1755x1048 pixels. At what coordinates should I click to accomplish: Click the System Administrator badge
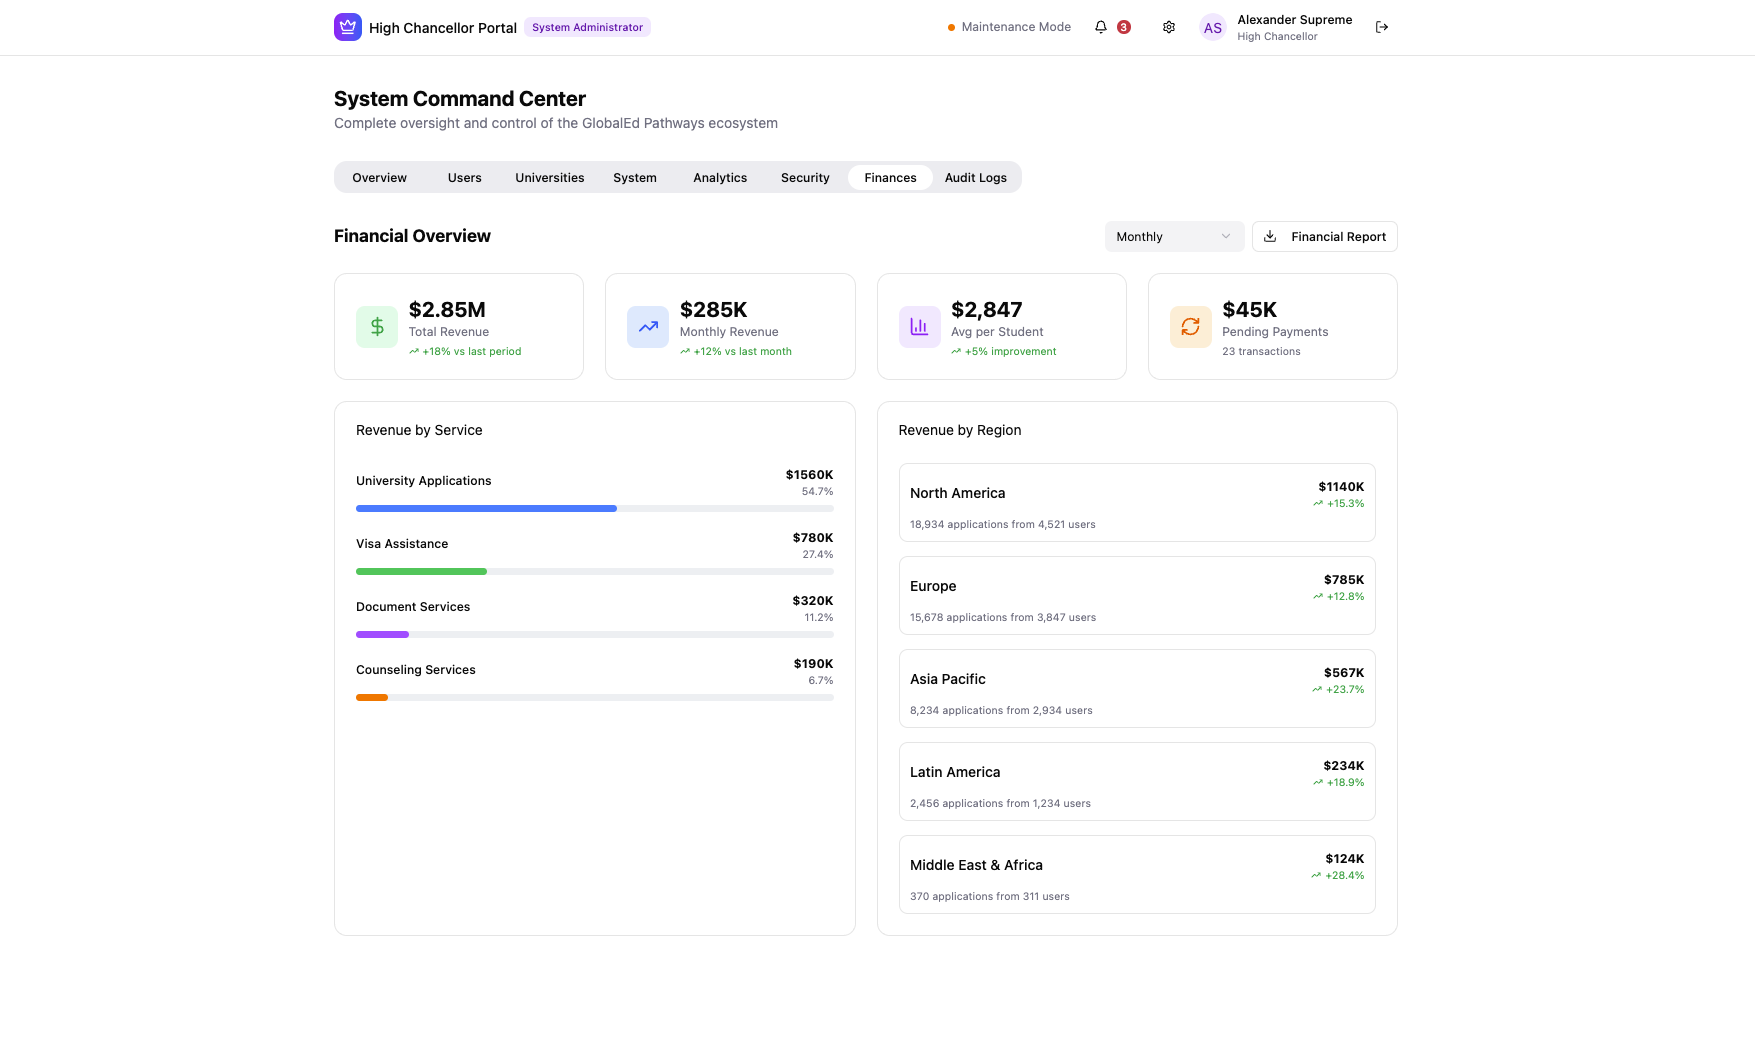(587, 28)
